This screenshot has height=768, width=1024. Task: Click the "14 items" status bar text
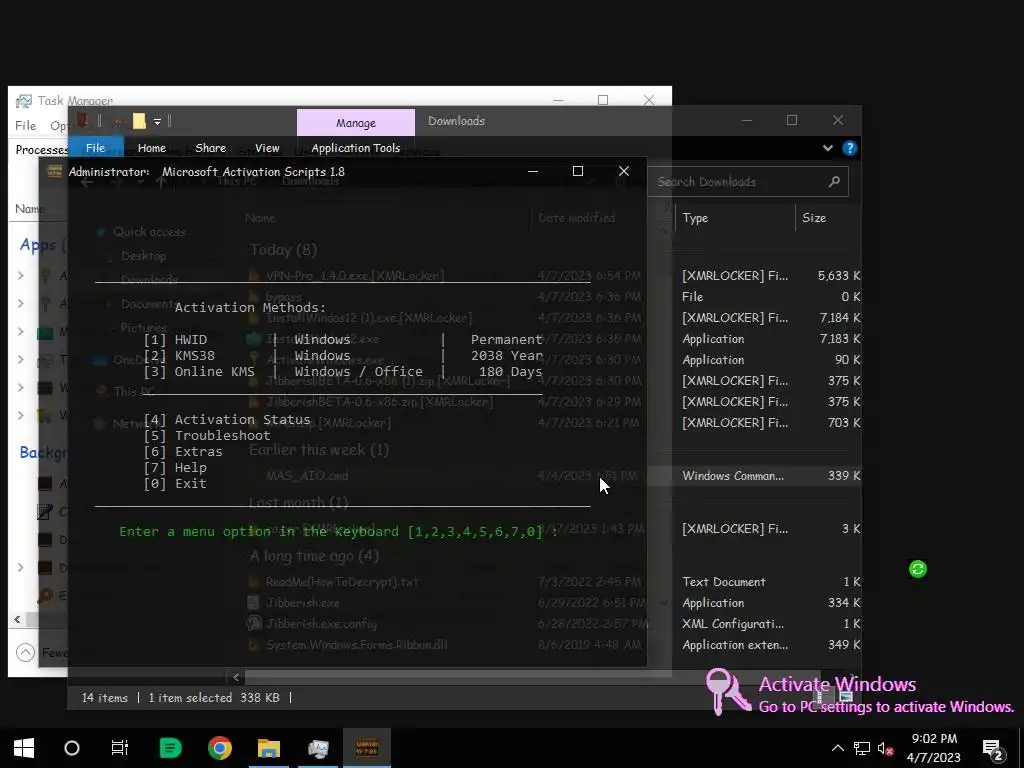tap(104, 697)
